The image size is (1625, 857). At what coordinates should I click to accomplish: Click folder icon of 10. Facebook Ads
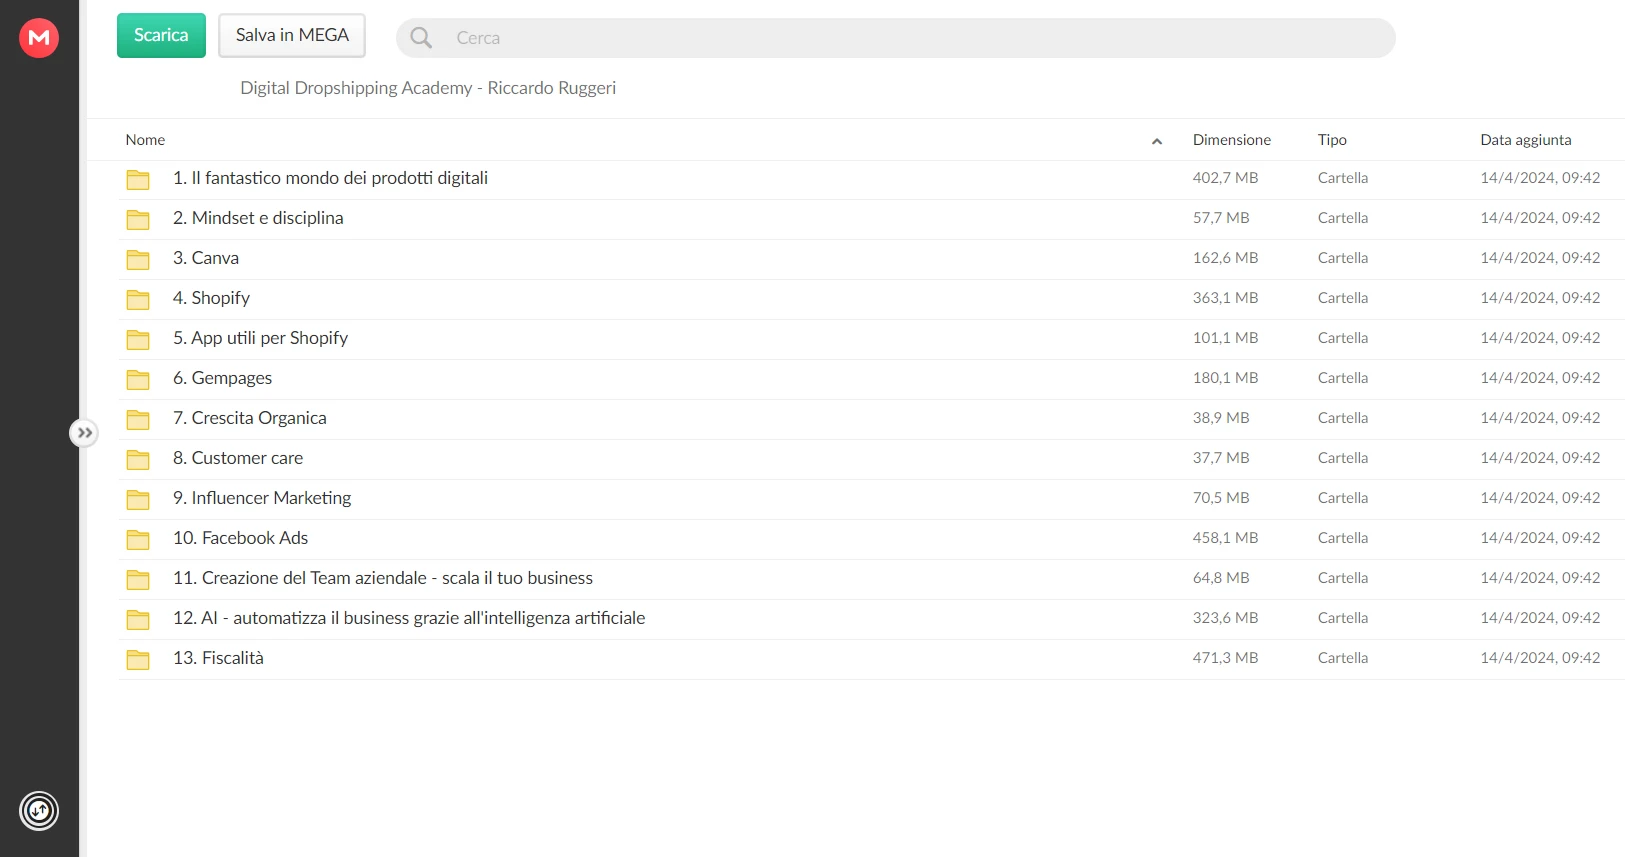138,539
